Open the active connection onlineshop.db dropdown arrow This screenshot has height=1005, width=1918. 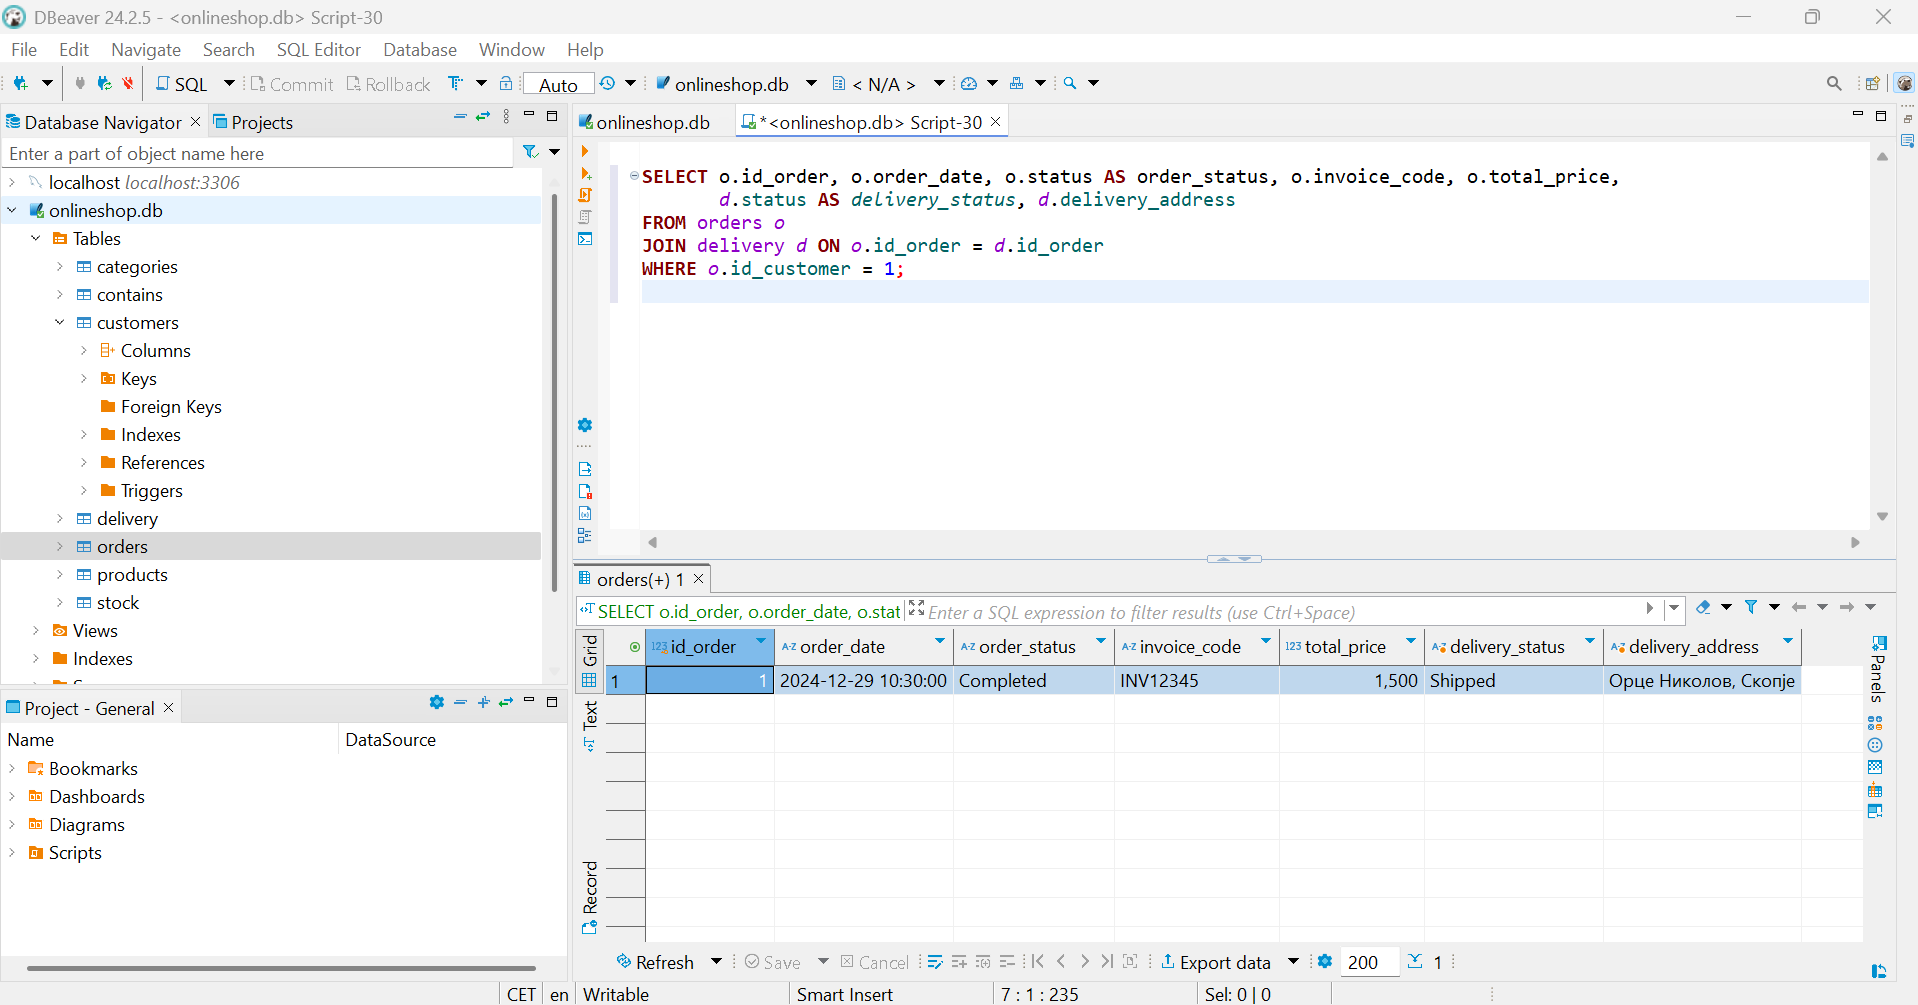click(811, 84)
